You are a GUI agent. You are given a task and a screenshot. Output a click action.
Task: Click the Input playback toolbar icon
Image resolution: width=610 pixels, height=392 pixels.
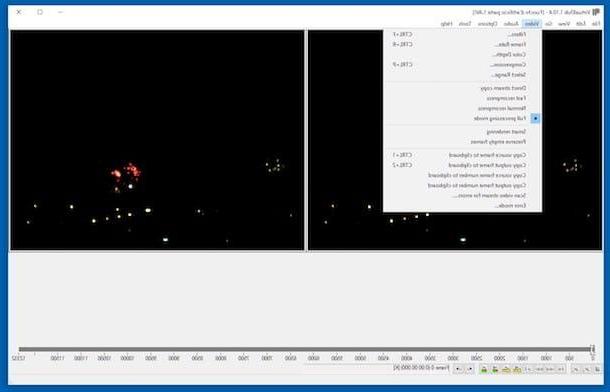pyautogui.click(x=587, y=369)
